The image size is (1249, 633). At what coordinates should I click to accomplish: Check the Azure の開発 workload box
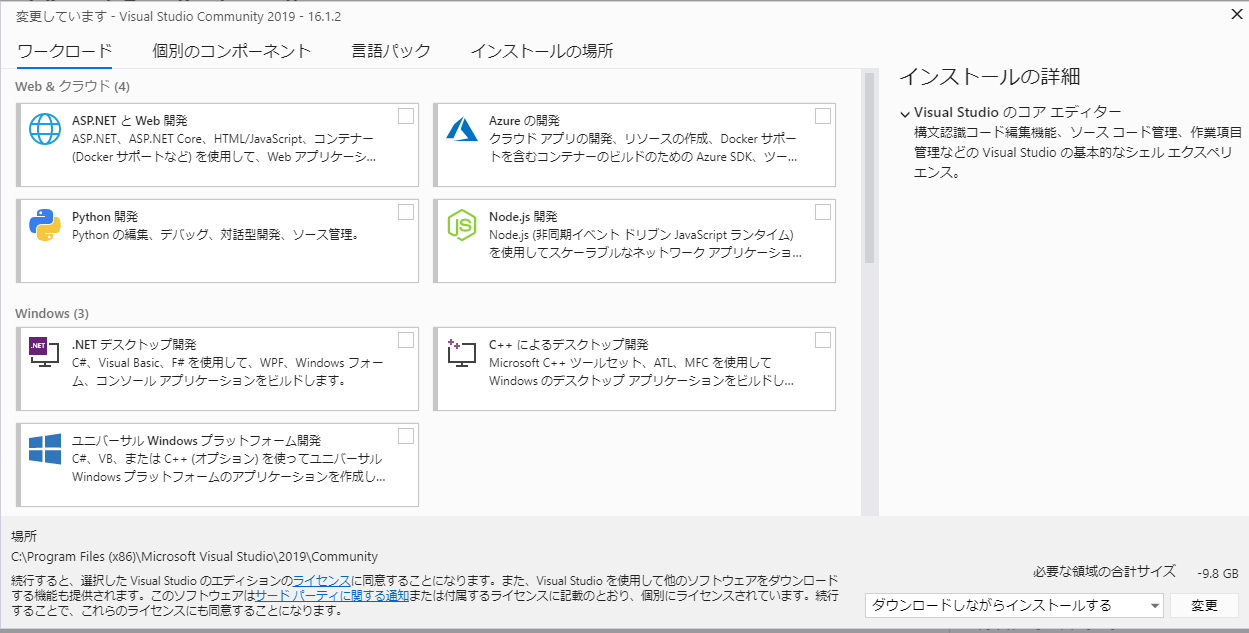coord(823,116)
